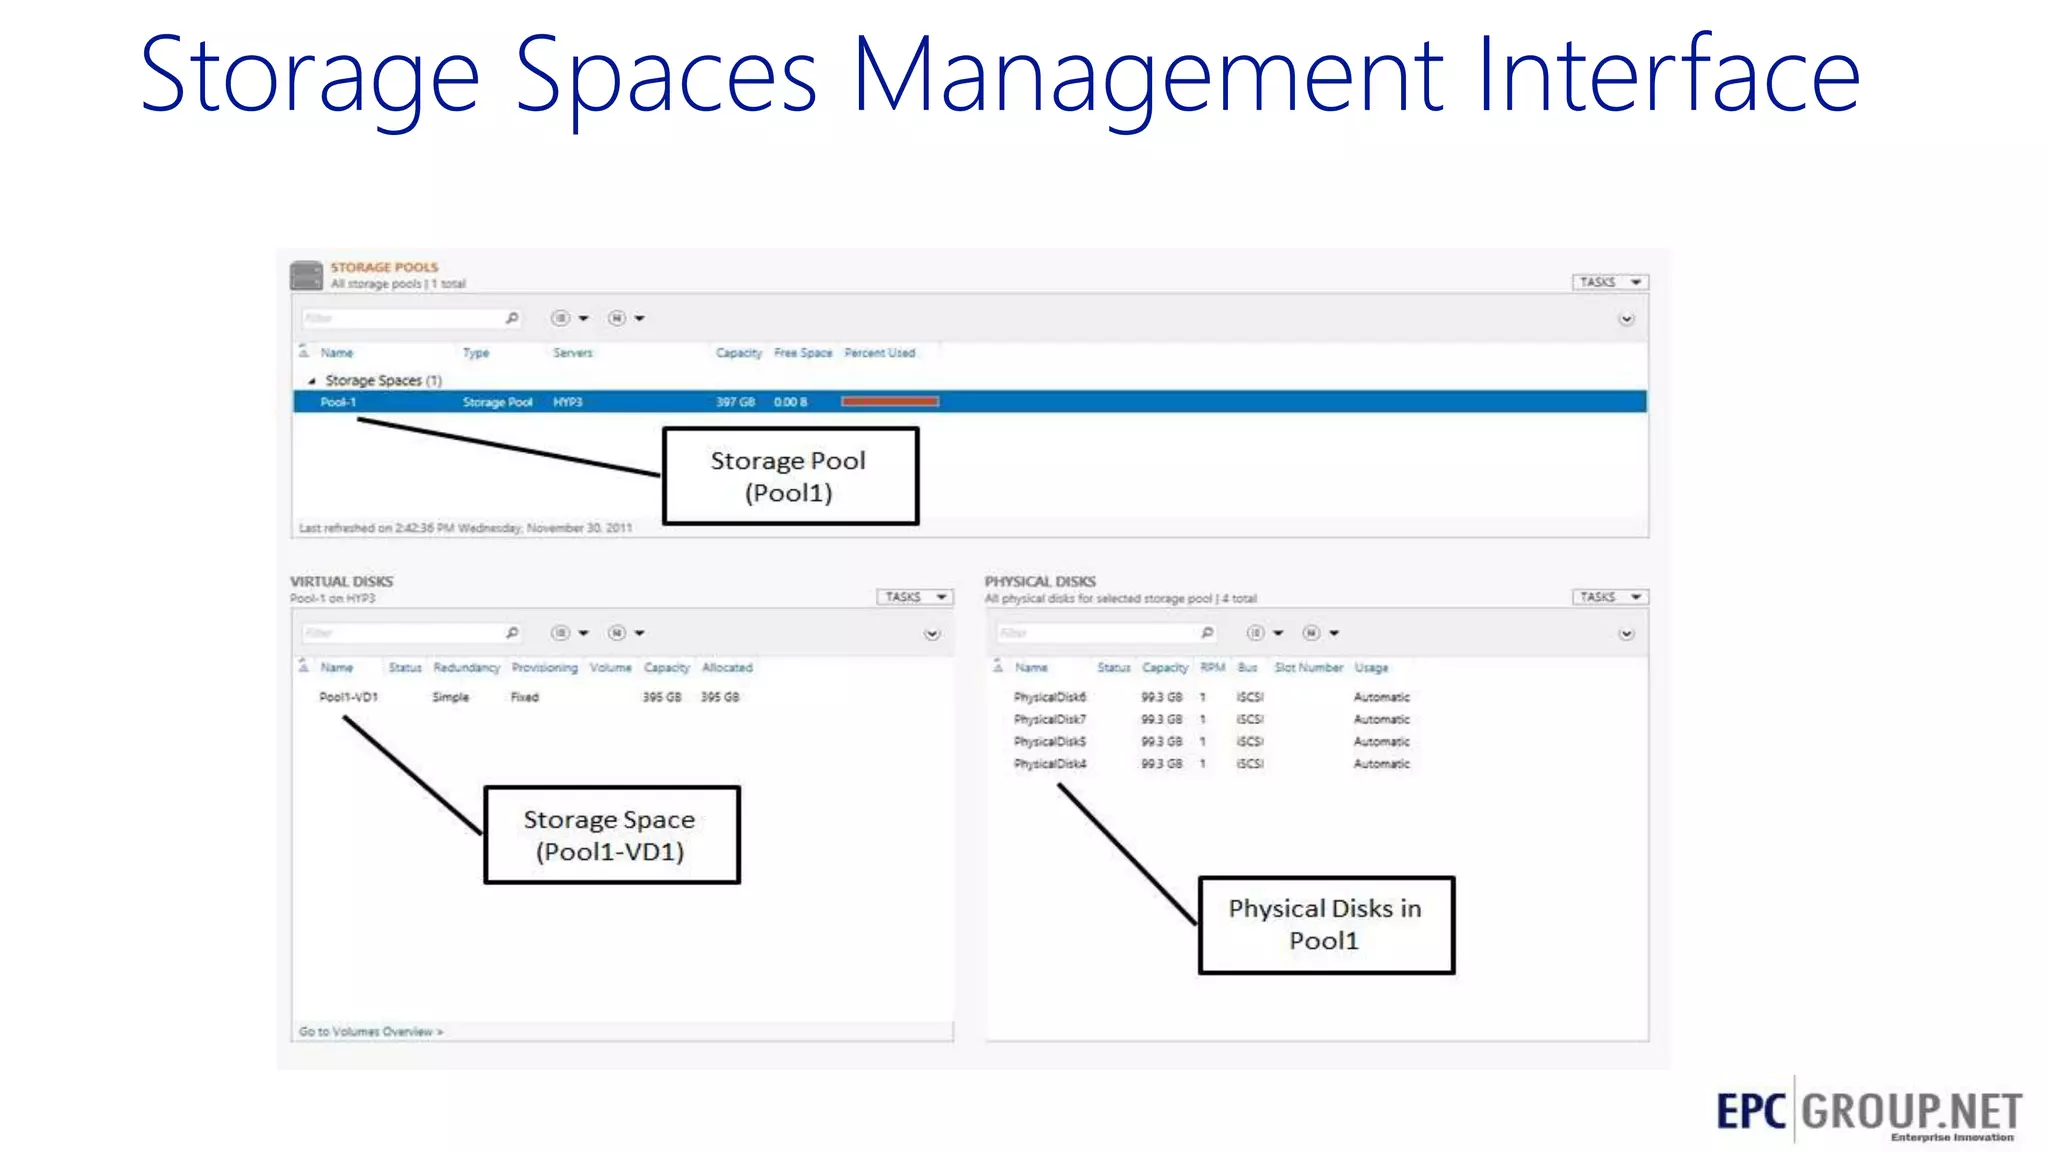Click search magnifier in Storage Pools filter
Screen dimensions: 2048x1152
pos(512,318)
